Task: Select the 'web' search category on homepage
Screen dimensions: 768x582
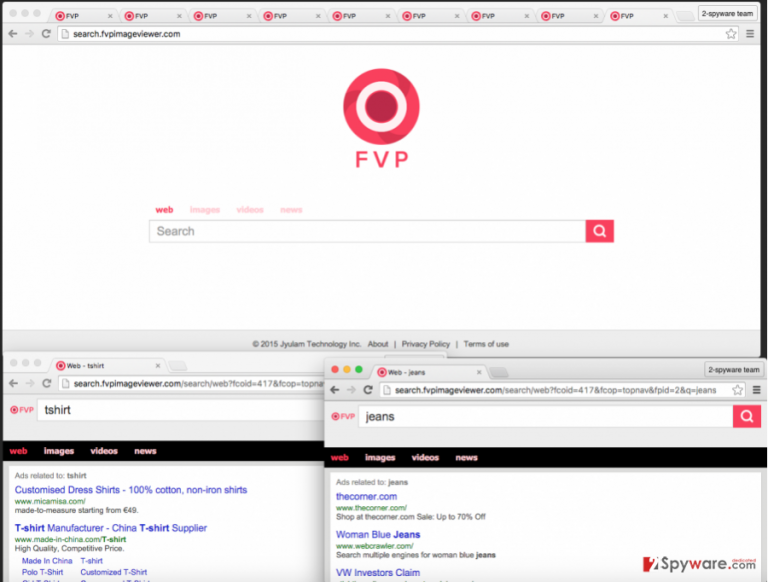Action: [x=164, y=210]
